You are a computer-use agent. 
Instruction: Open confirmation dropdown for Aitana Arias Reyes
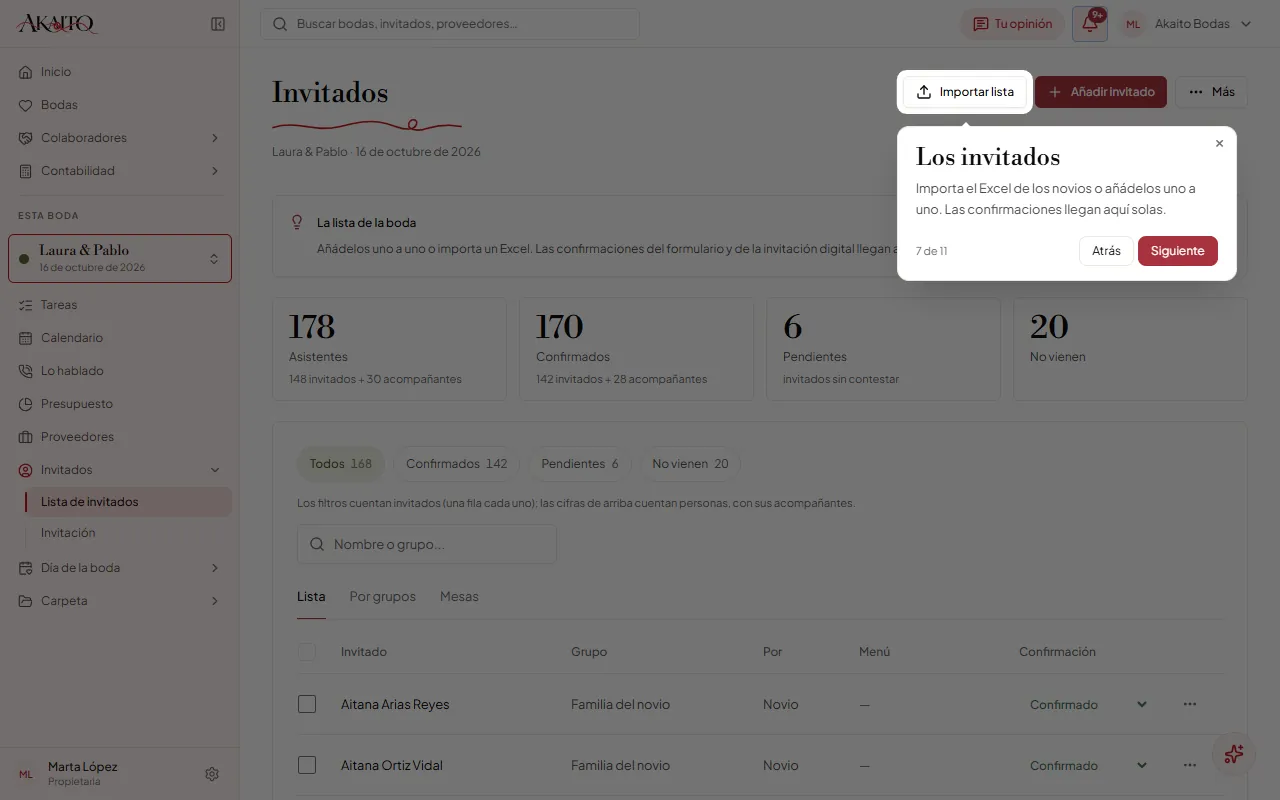pyautogui.click(x=1088, y=704)
